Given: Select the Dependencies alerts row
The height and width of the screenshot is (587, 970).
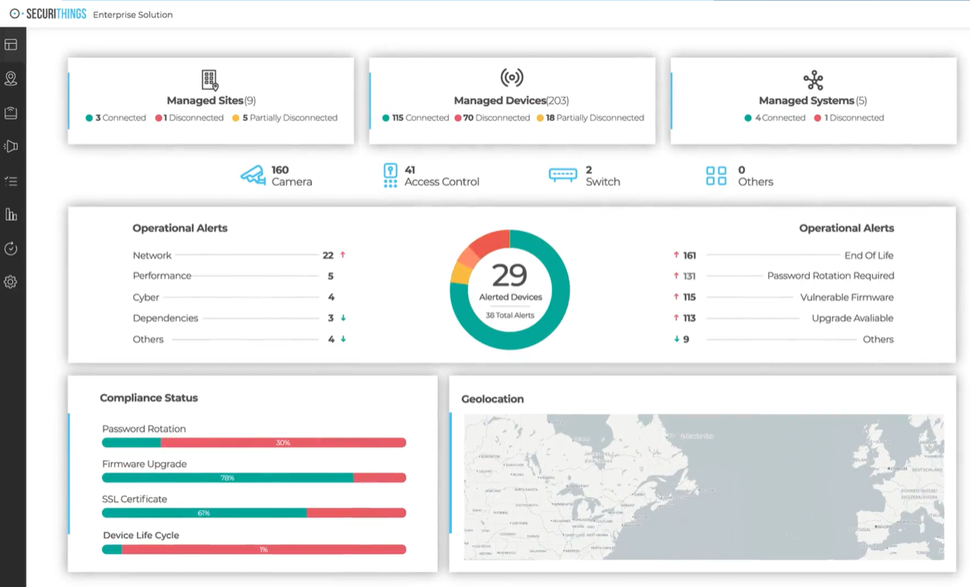Looking at the screenshot, I should click(239, 318).
